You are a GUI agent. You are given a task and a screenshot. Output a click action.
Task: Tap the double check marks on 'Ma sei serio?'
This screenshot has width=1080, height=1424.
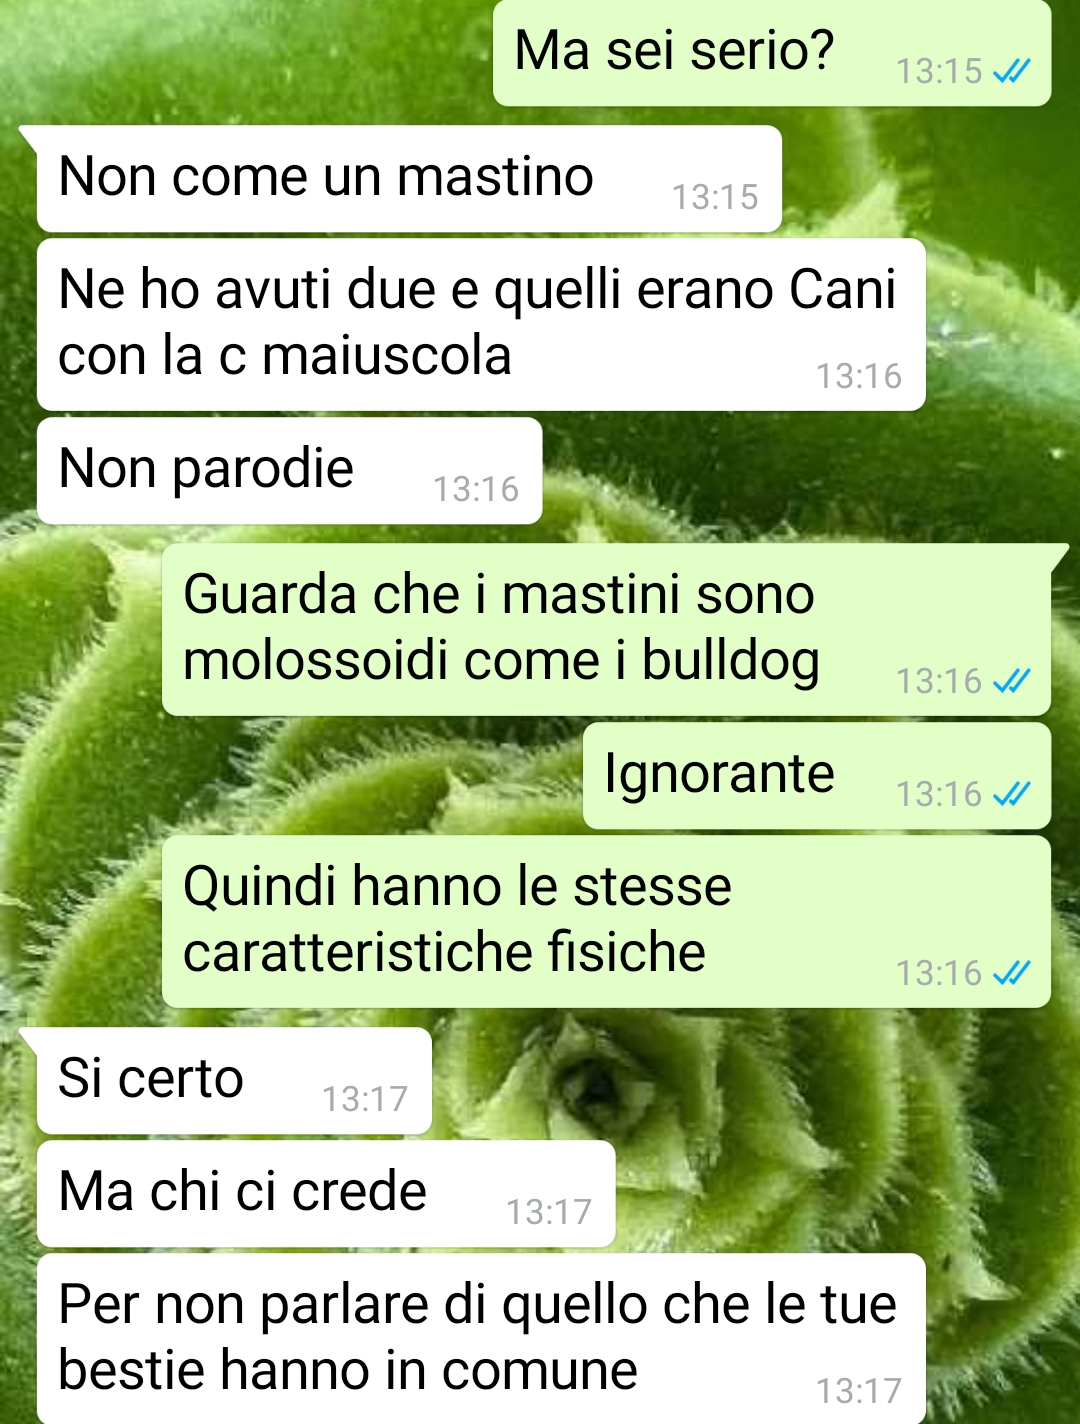[x=1011, y=71]
